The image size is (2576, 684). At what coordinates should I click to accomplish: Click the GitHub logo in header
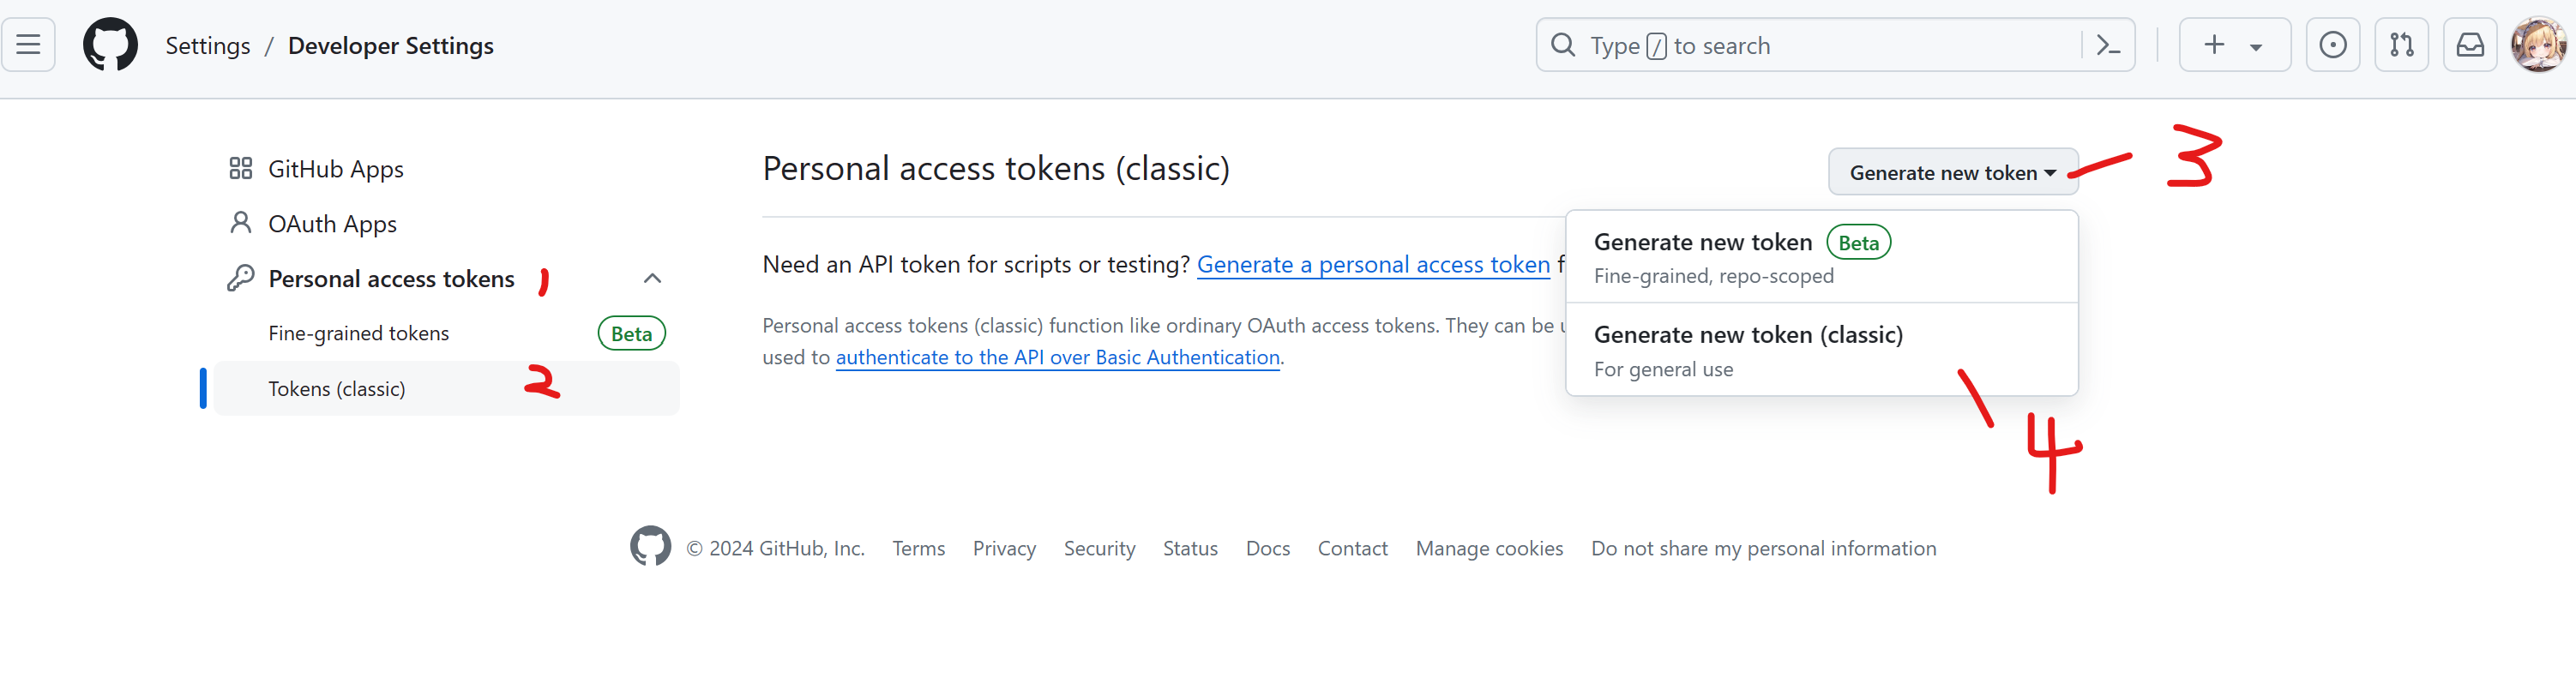pyautogui.click(x=110, y=45)
